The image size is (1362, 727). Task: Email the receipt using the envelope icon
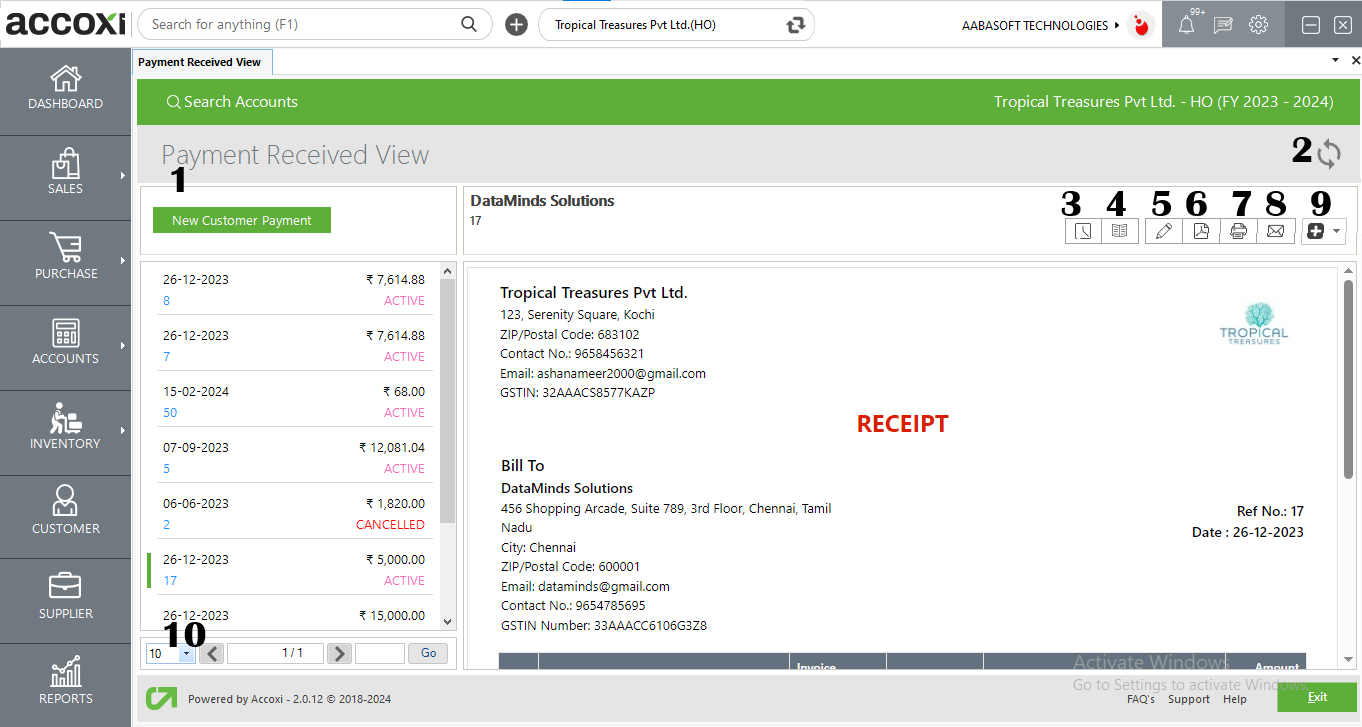coord(1276,231)
